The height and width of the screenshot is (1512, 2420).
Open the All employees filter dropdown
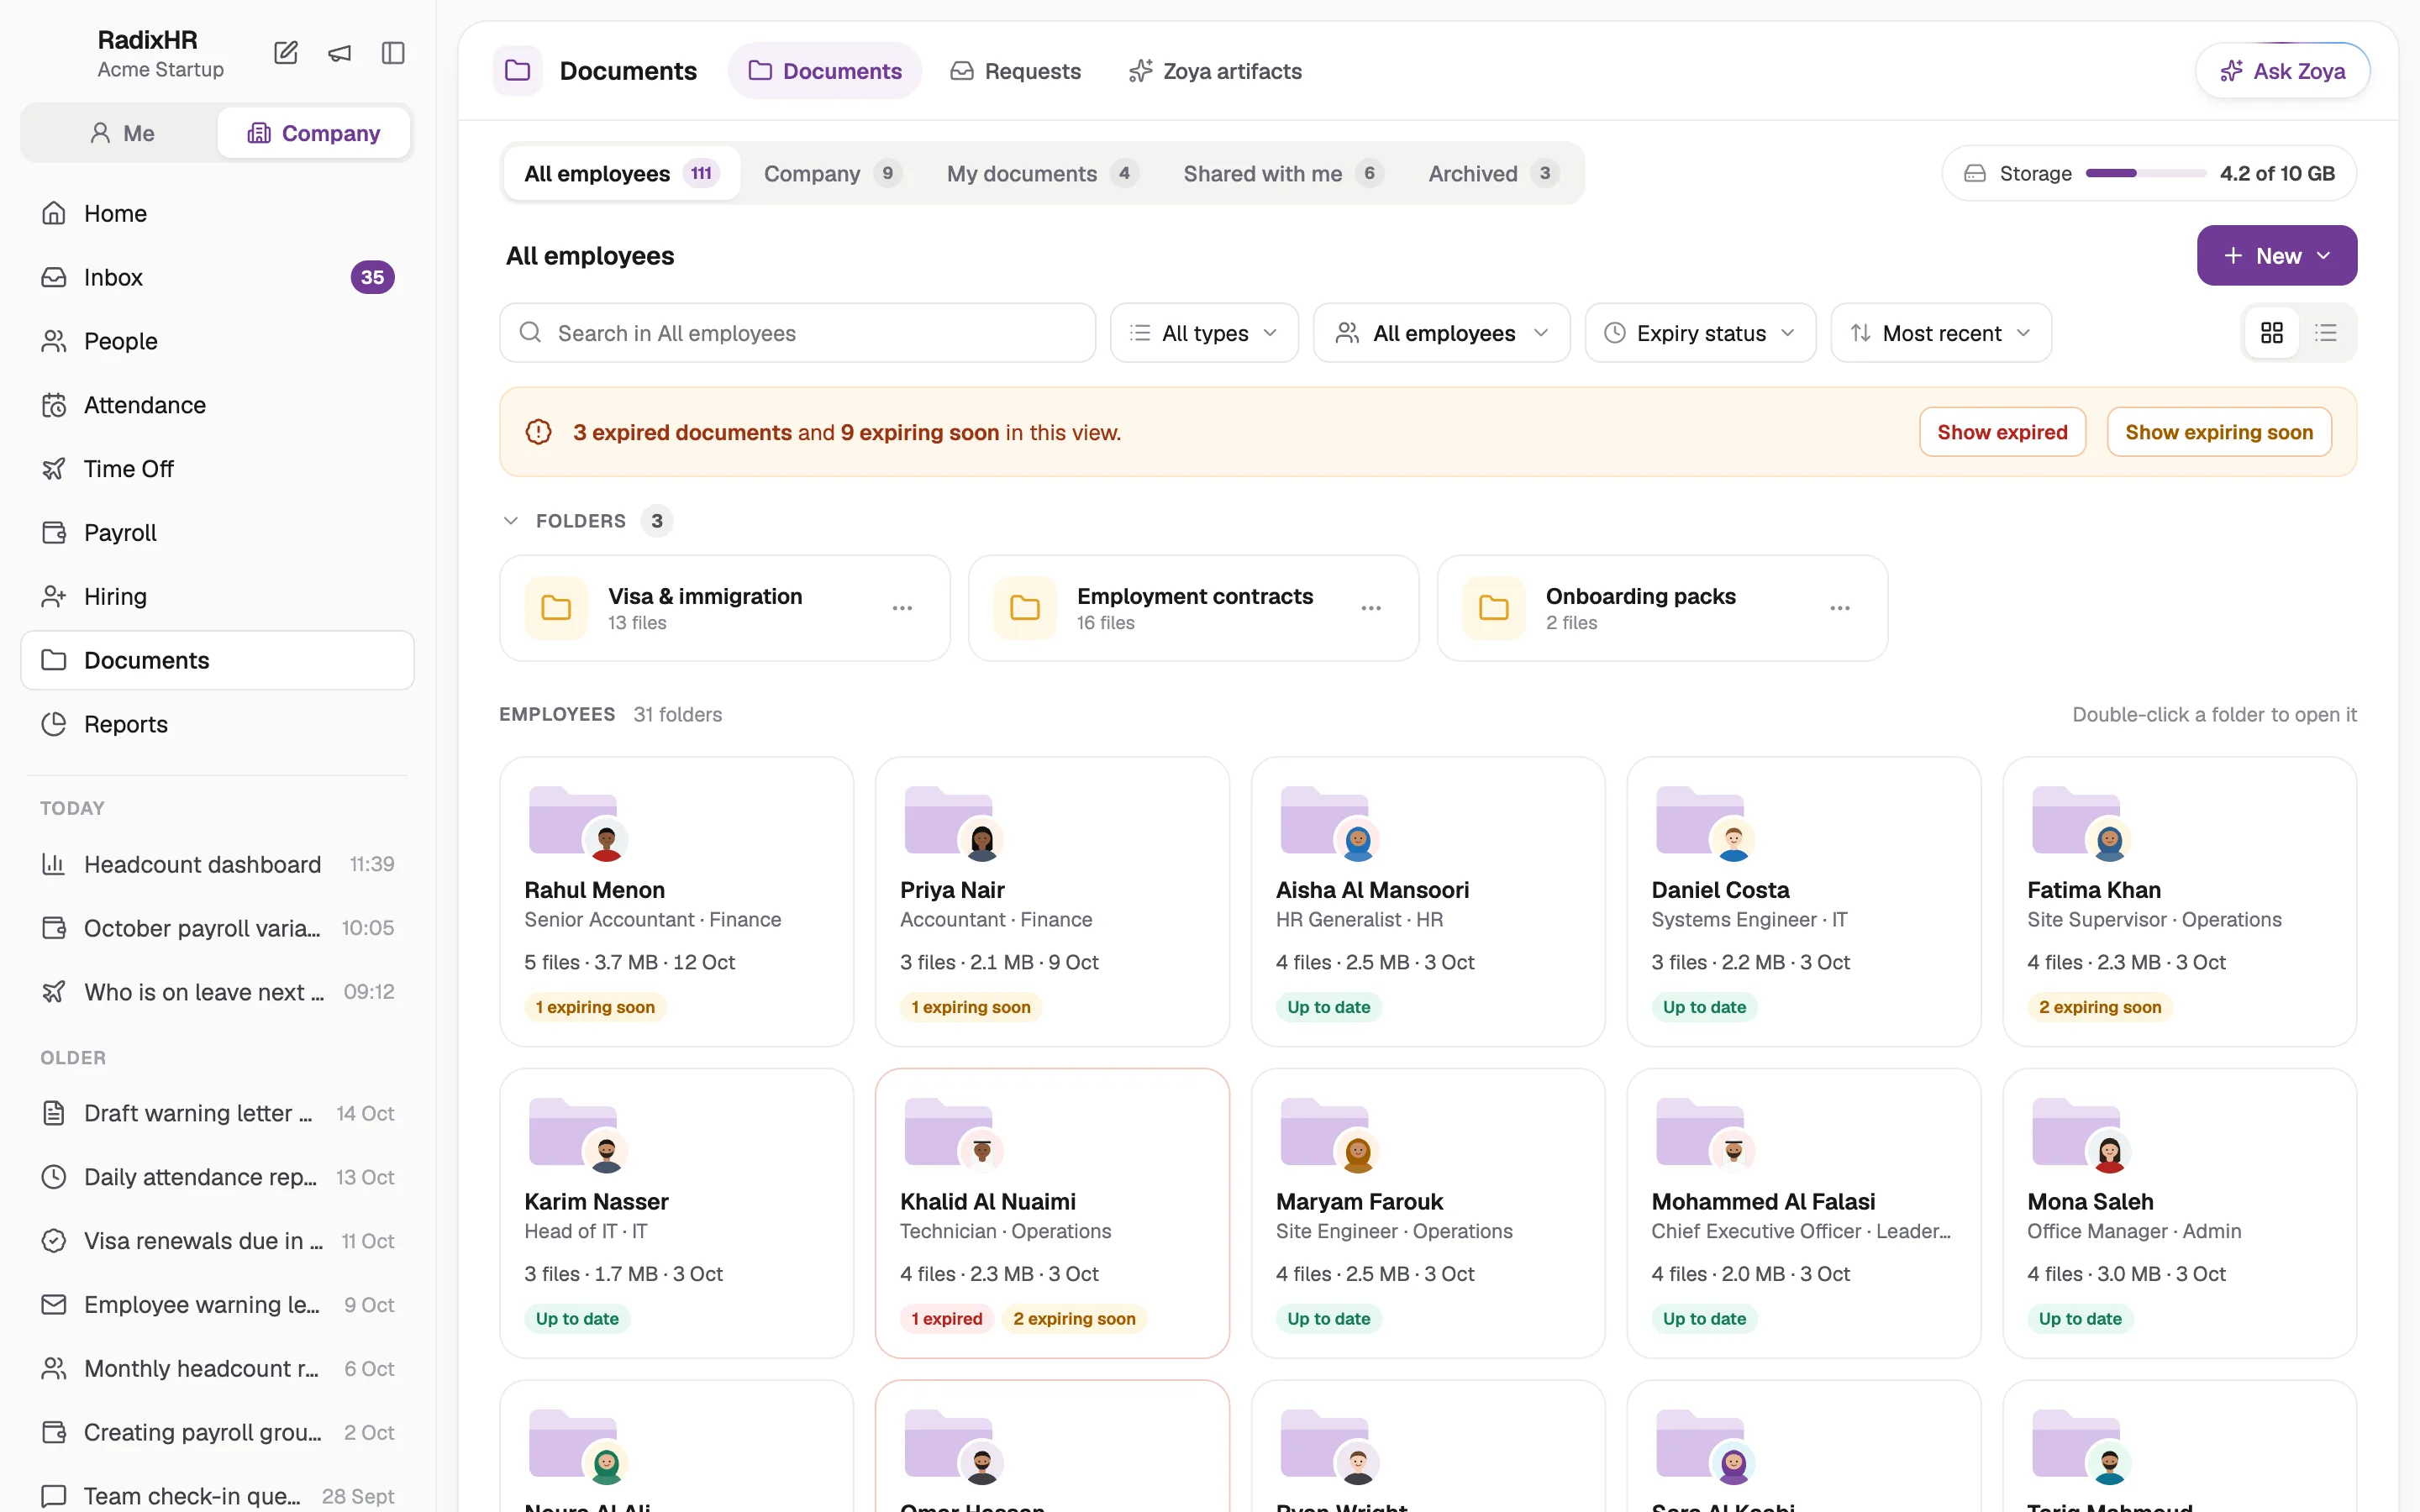point(1442,333)
